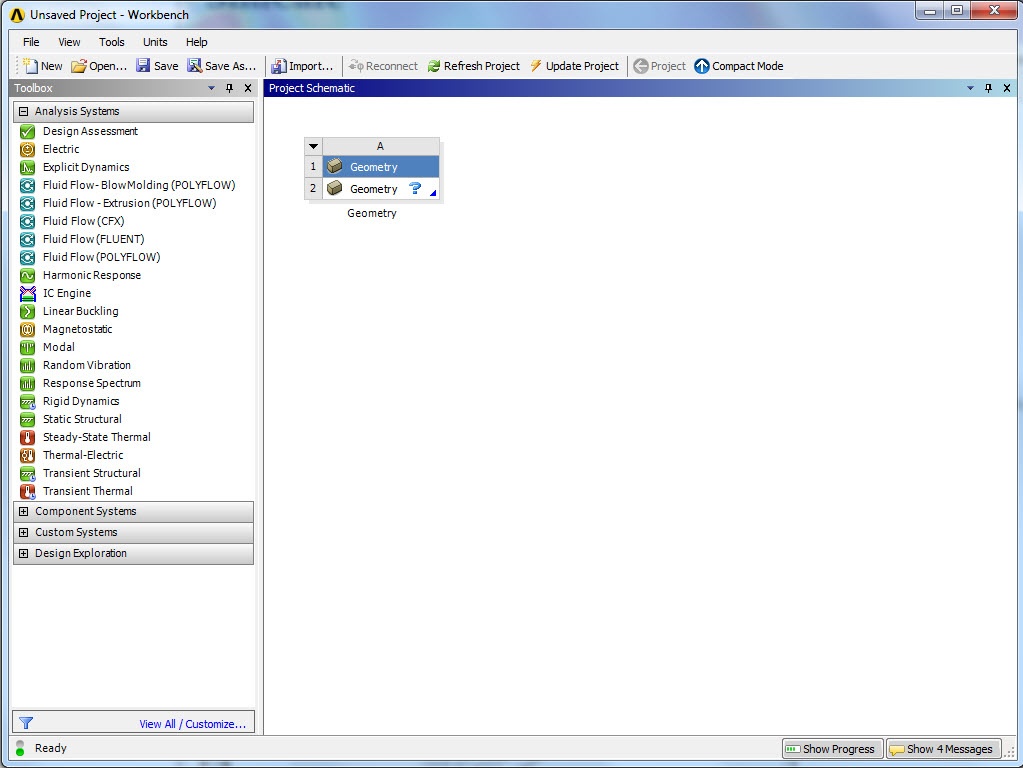Click the Project toolbar button
The width and height of the screenshot is (1023, 768).
coord(660,66)
